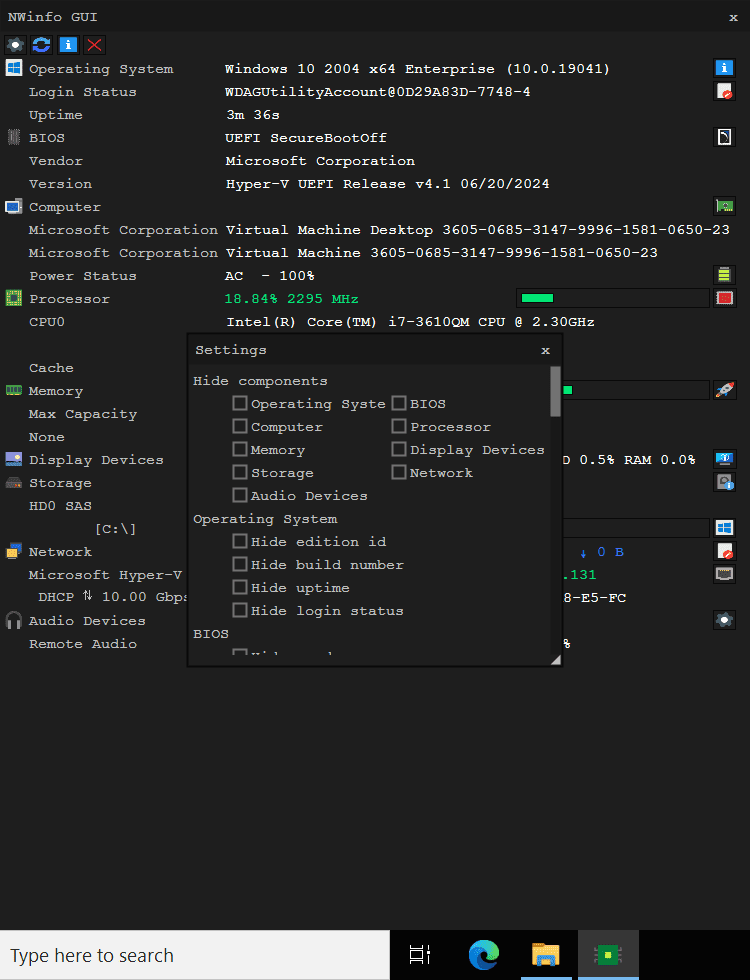Tick the hide Memory component checkbox
This screenshot has width=750, height=980.
[239, 449]
